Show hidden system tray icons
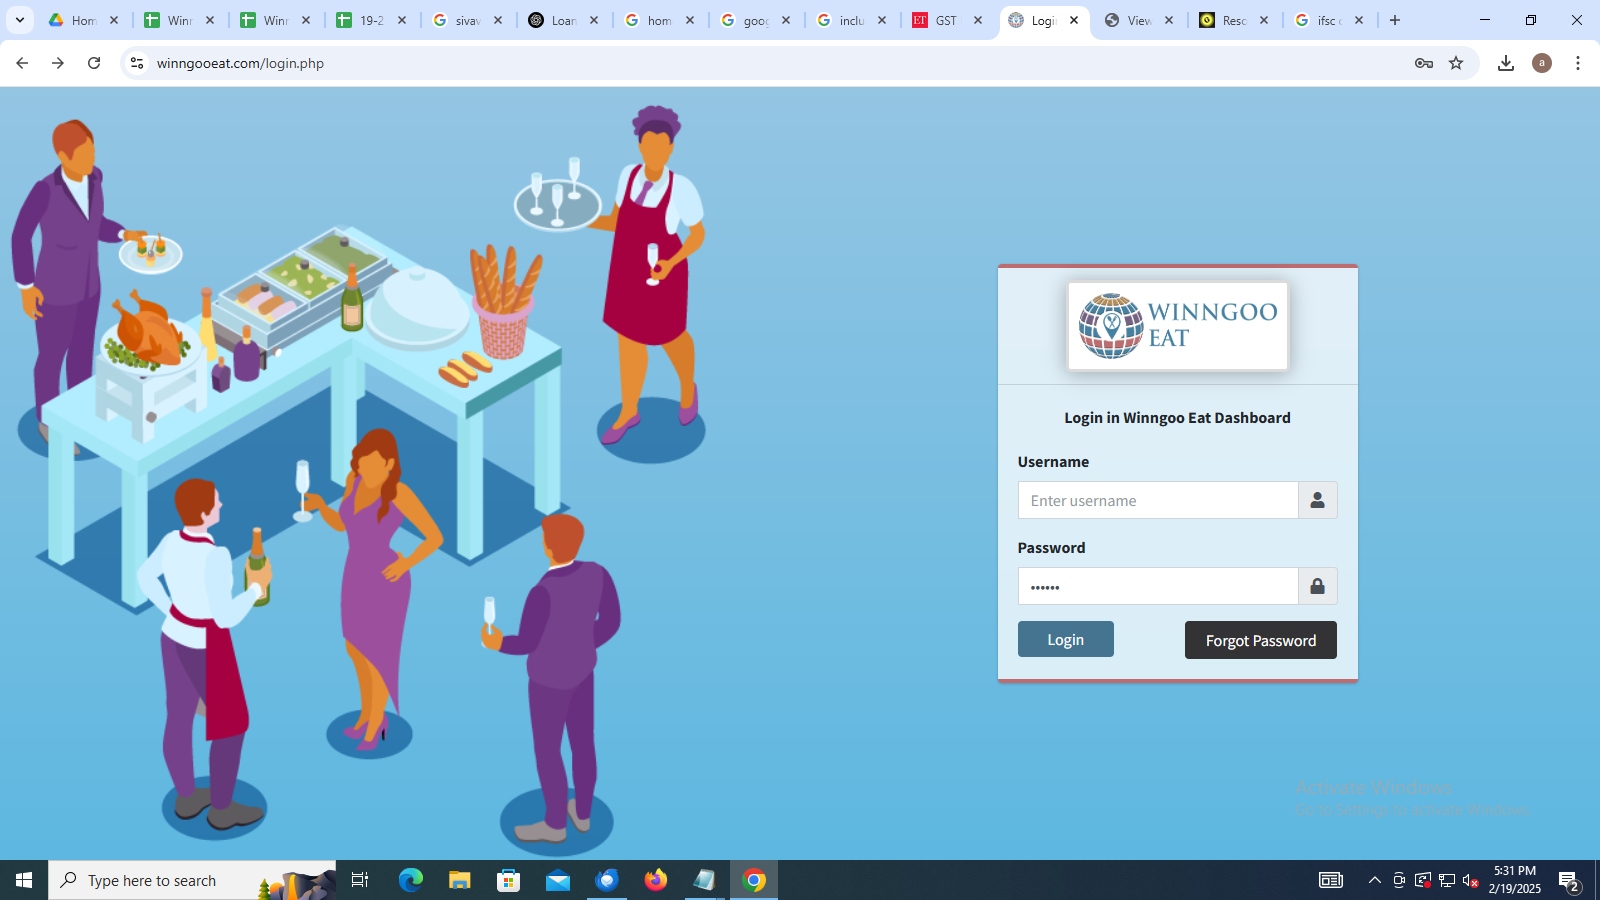The image size is (1600, 900). (x=1374, y=880)
